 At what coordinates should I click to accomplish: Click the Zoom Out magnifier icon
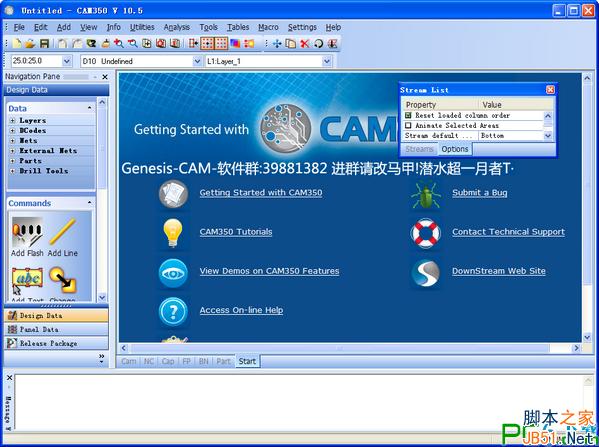tap(133, 44)
